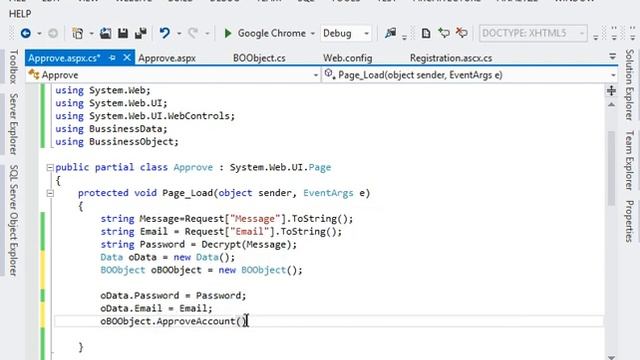Click the ApproveAccount method call
Image resolution: width=640 pixels, height=360 pixels.
[x=196, y=321]
